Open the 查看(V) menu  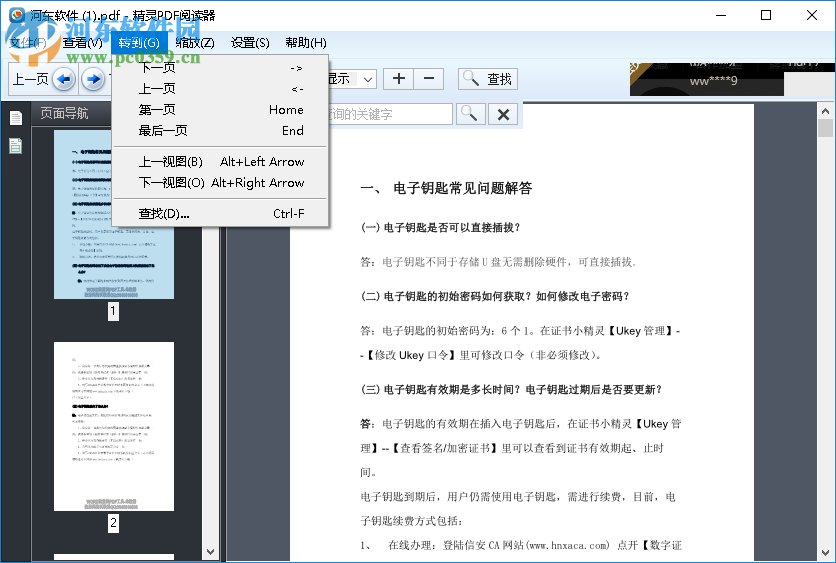click(x=83, y=43)
